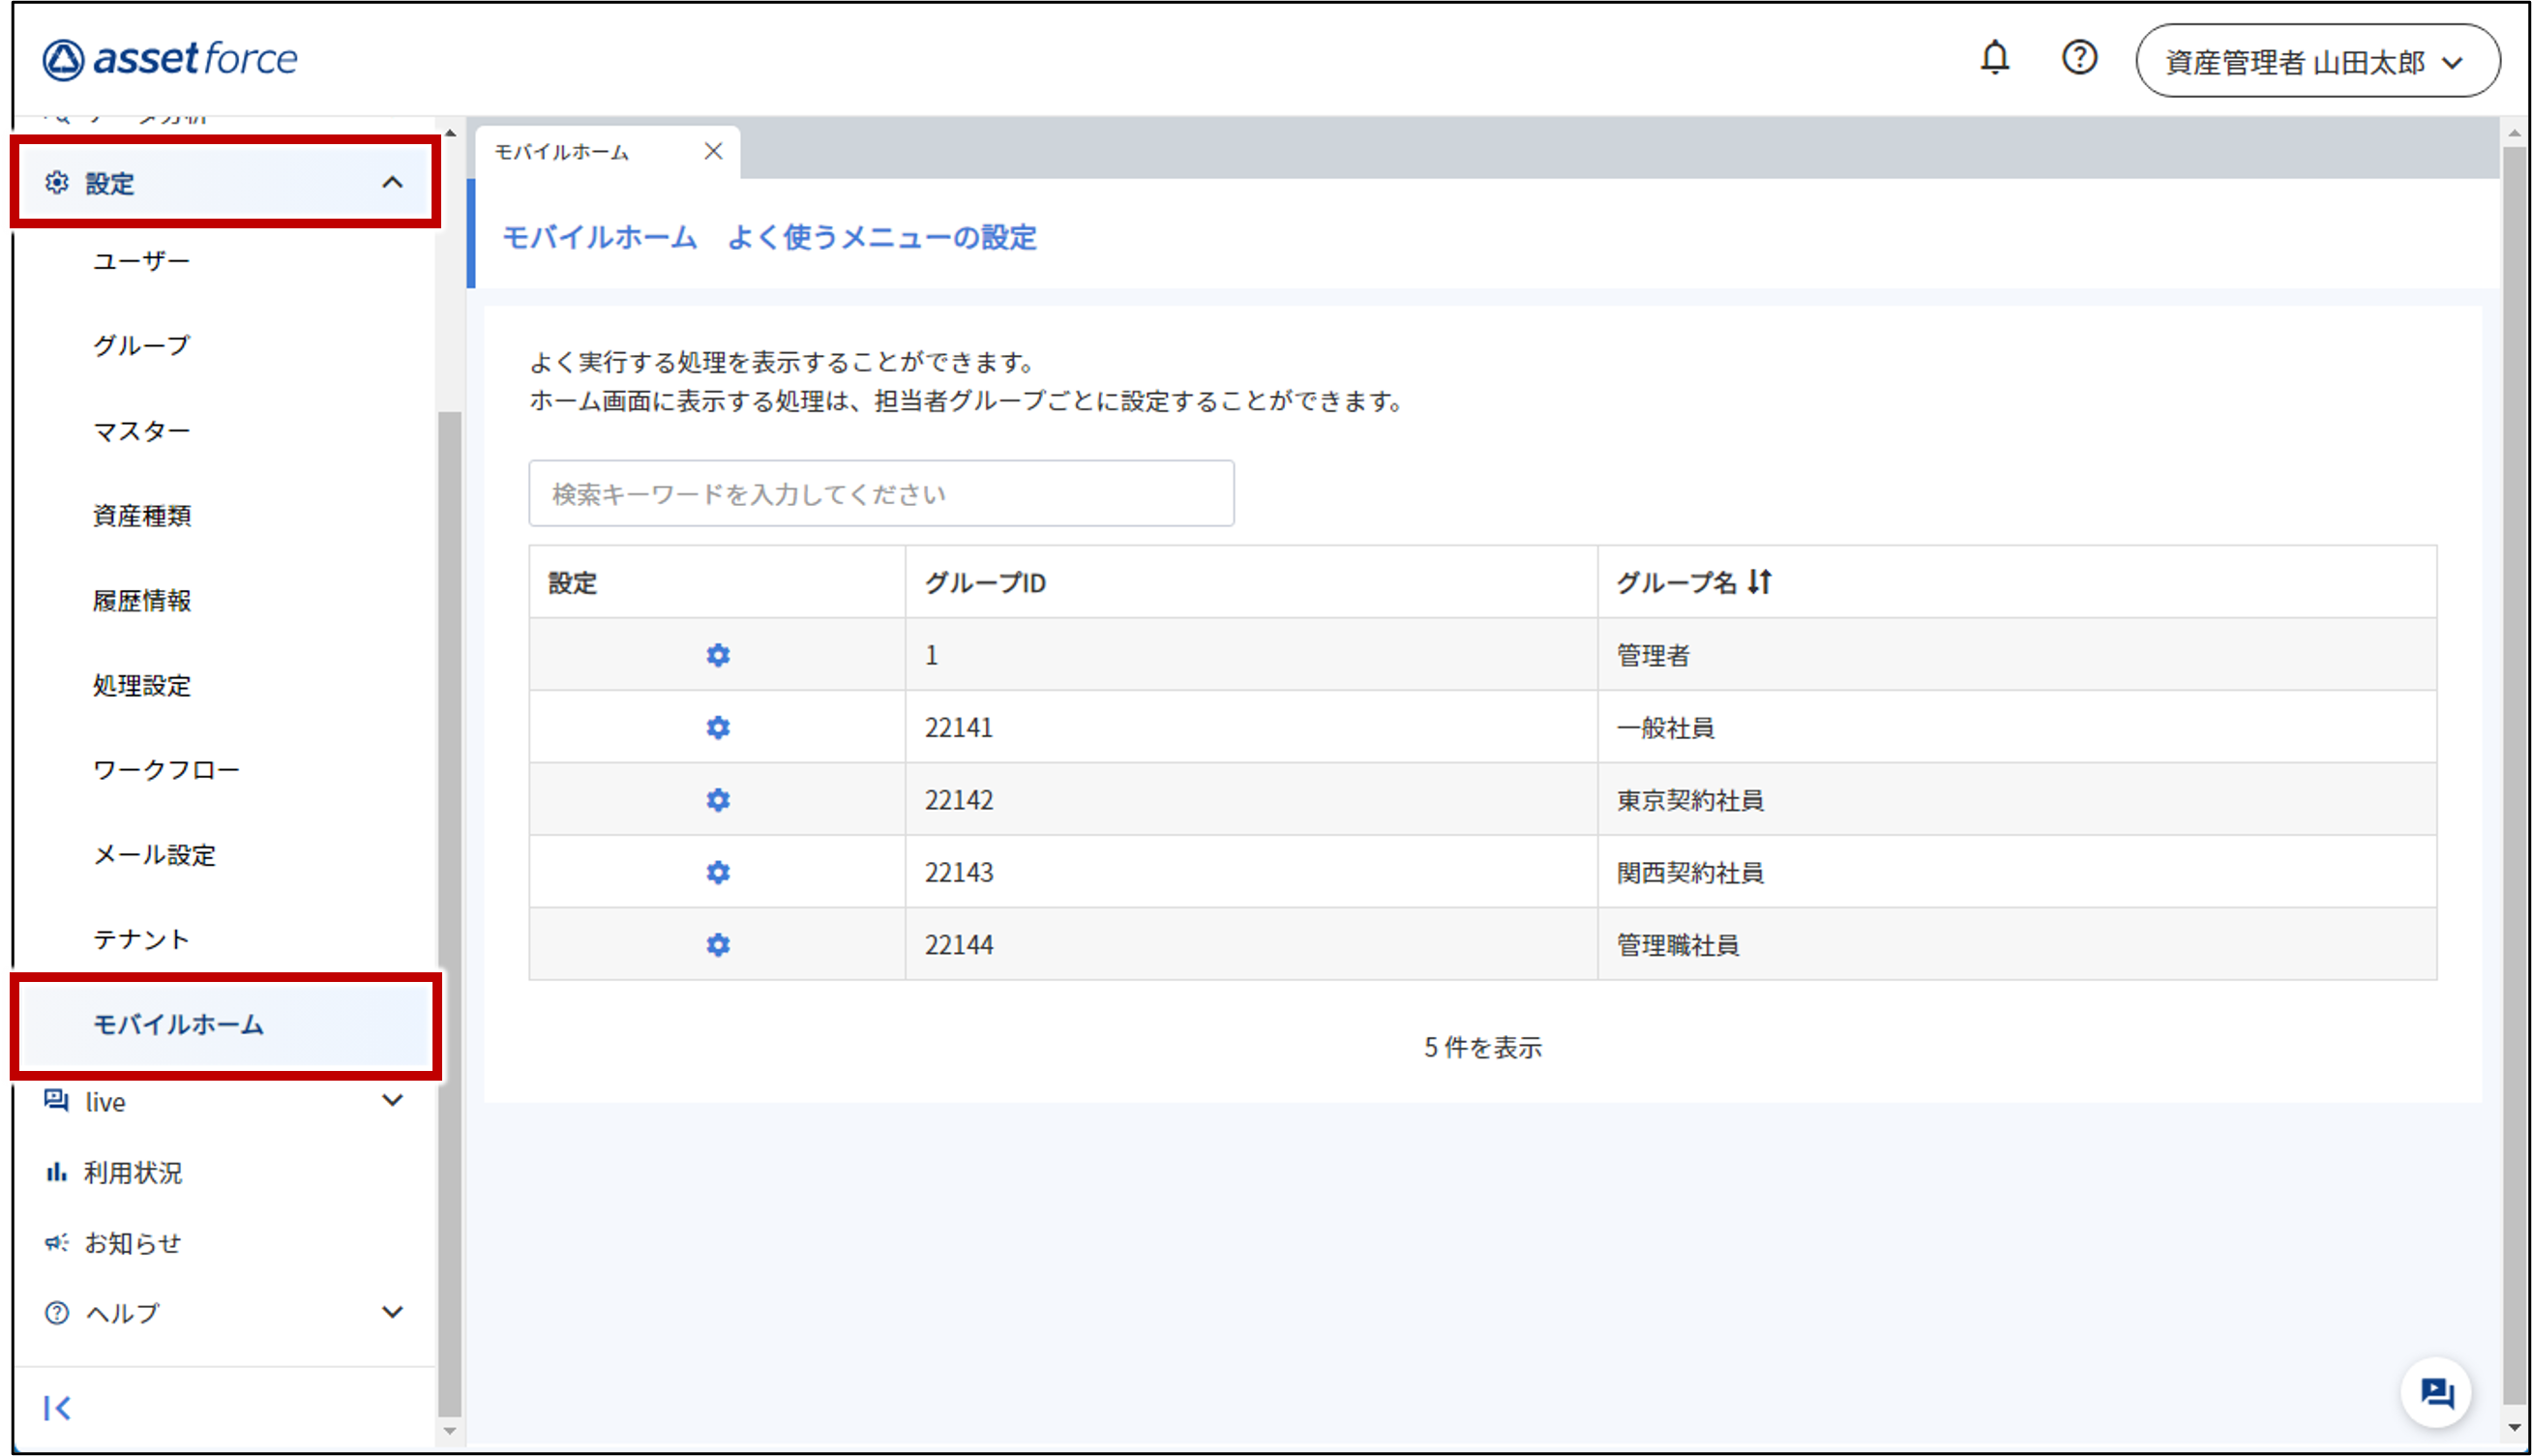This screenshot has width=2532, height=1456.
Task: Click group name 関西契約社員
Action: (x=1690, y=872)
